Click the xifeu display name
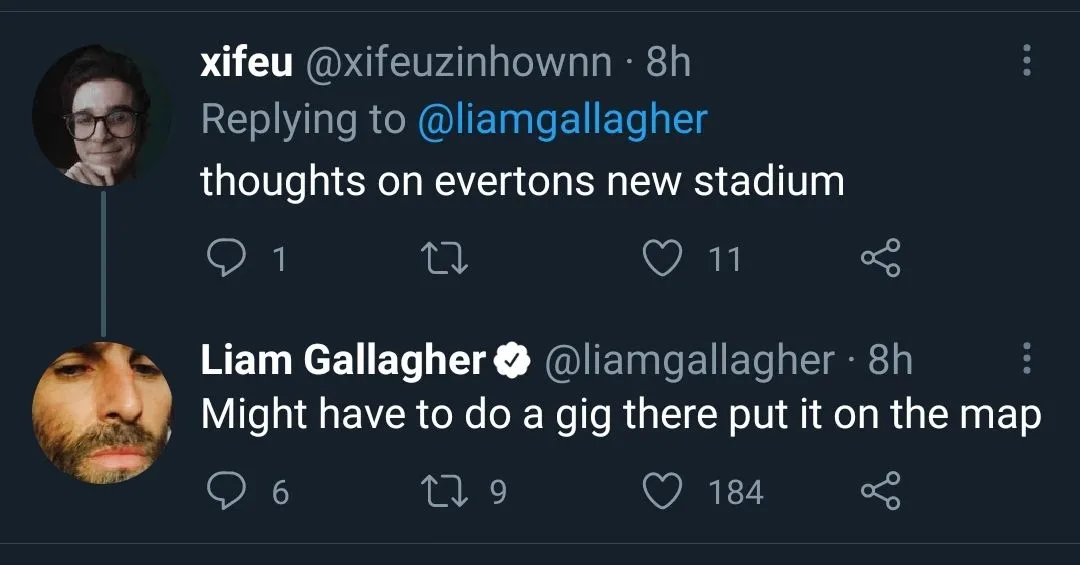 (246, 63)
